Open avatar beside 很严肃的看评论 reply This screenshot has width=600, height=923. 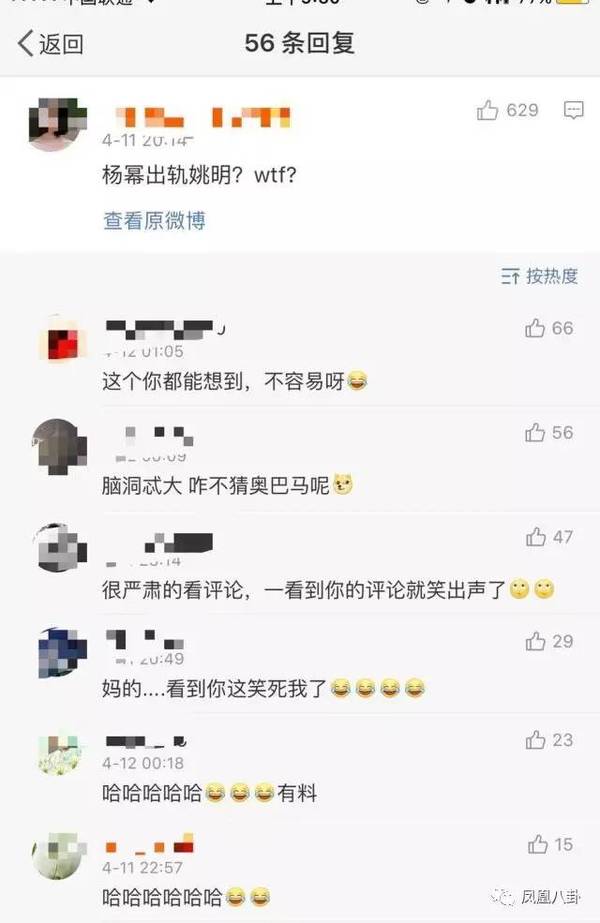coord(61,548)
